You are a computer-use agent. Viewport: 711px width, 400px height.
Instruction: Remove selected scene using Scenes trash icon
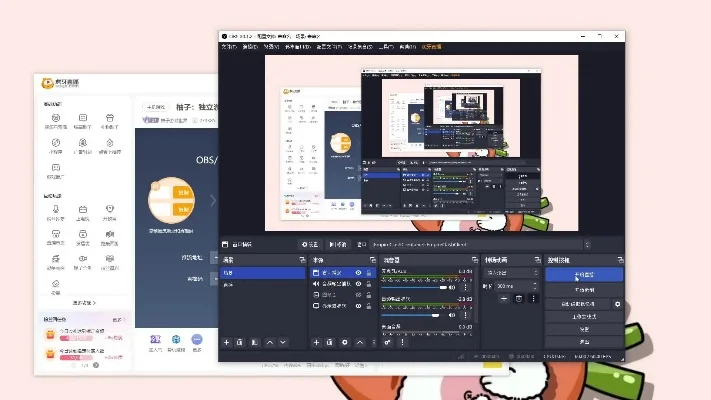pos(240,342)
